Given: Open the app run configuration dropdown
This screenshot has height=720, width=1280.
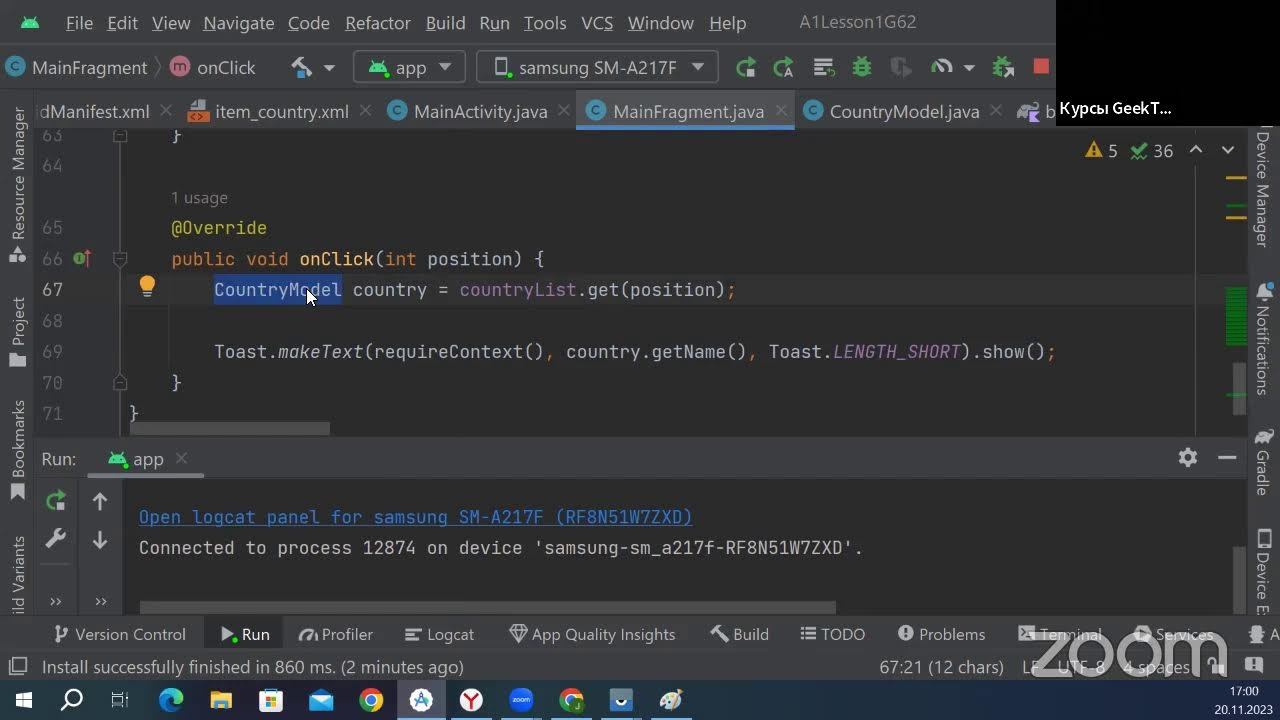Looking at the screenshot, I should (409, 68).
